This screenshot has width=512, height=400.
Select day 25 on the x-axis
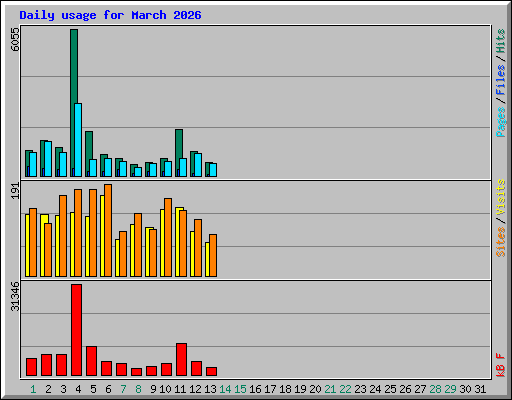(x=390, y=389)
